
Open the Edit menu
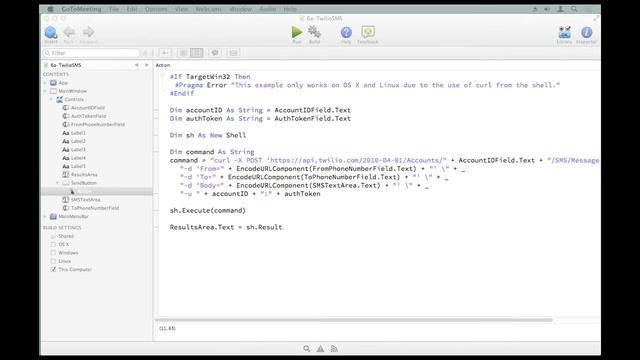coord(132,9)
